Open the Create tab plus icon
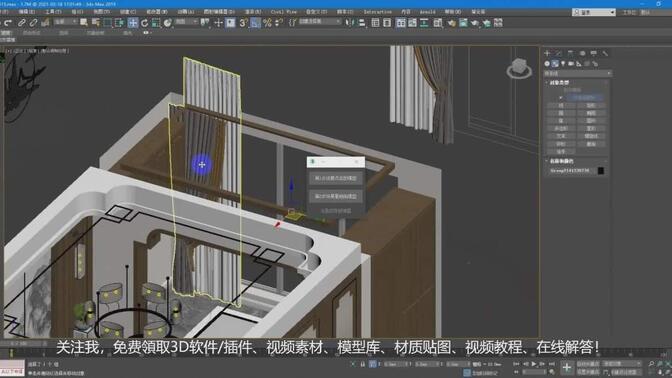672x378 pixels. (x=547, y=53)
